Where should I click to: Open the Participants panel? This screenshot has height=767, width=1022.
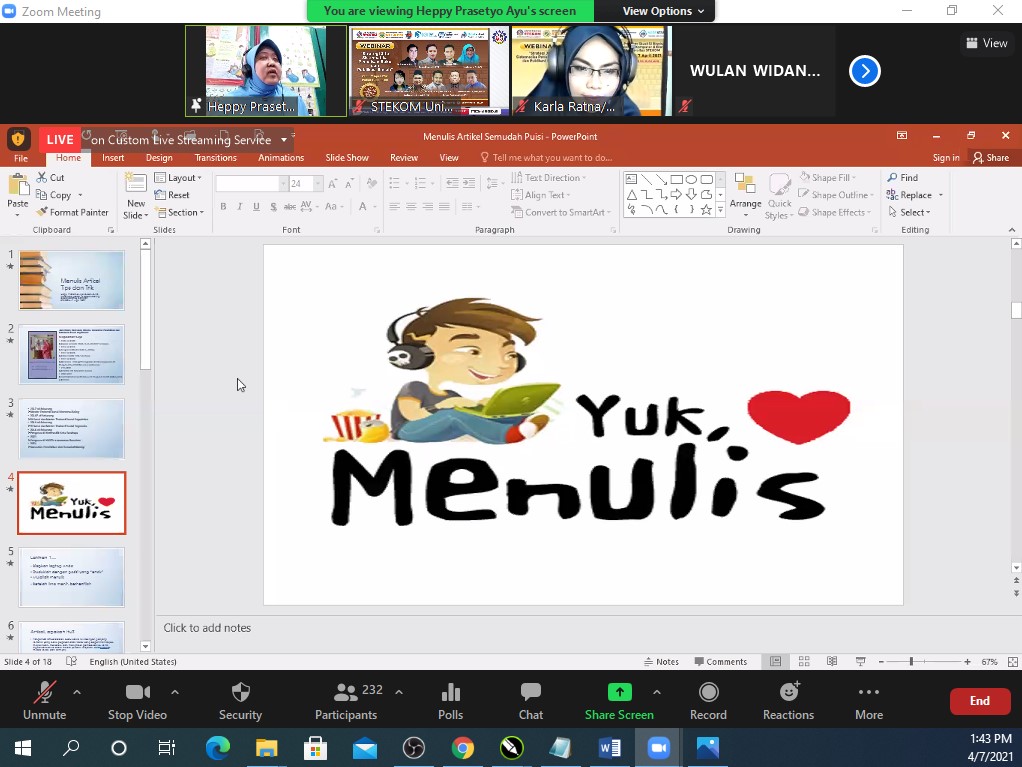[346, 701]
